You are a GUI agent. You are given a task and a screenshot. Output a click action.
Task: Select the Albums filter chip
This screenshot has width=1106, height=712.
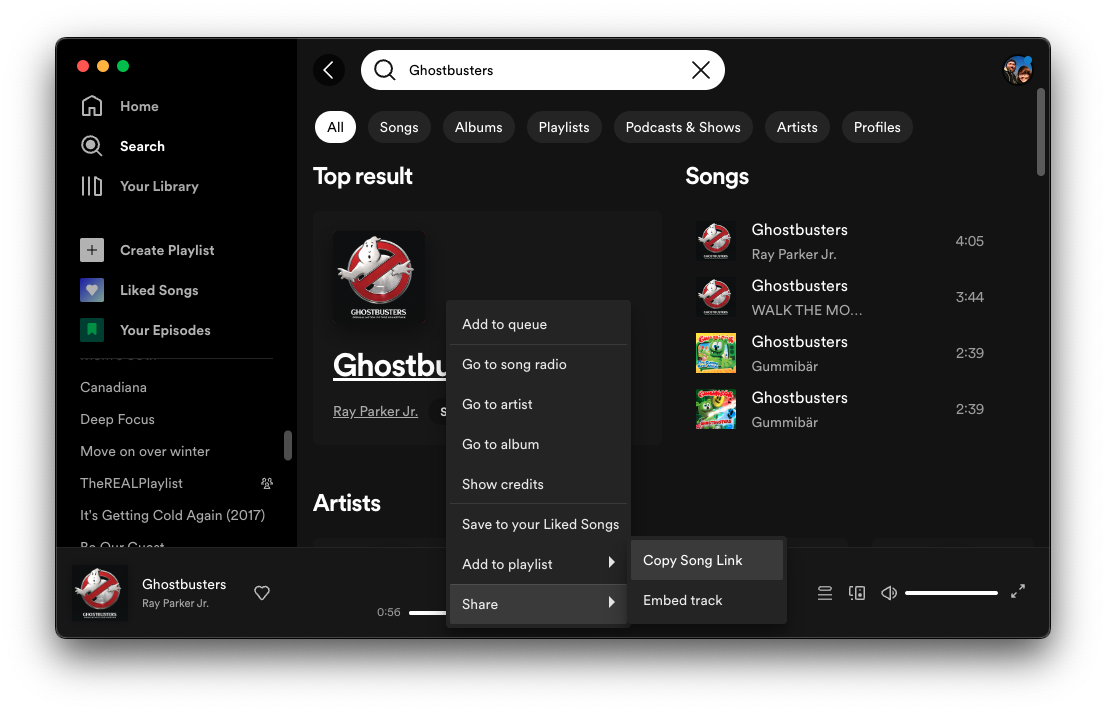(478, 127)
